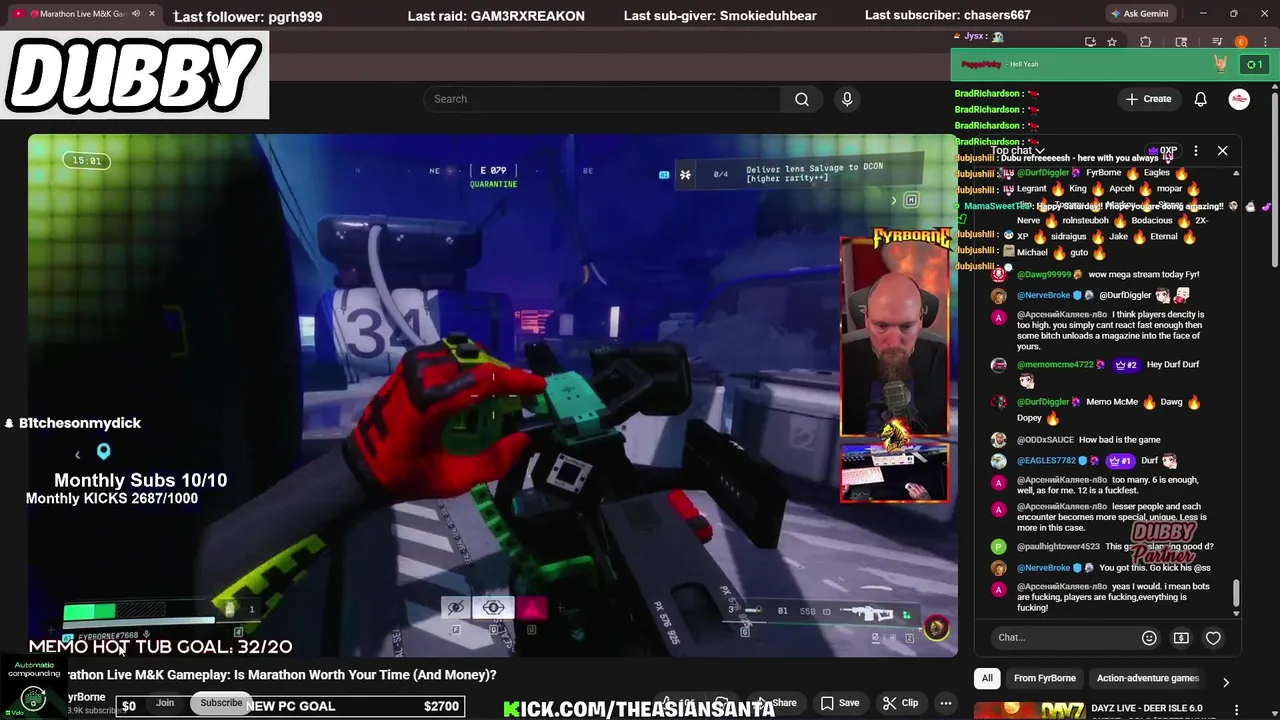Close the Marathon Live browser tab

[x=151, y=14]
